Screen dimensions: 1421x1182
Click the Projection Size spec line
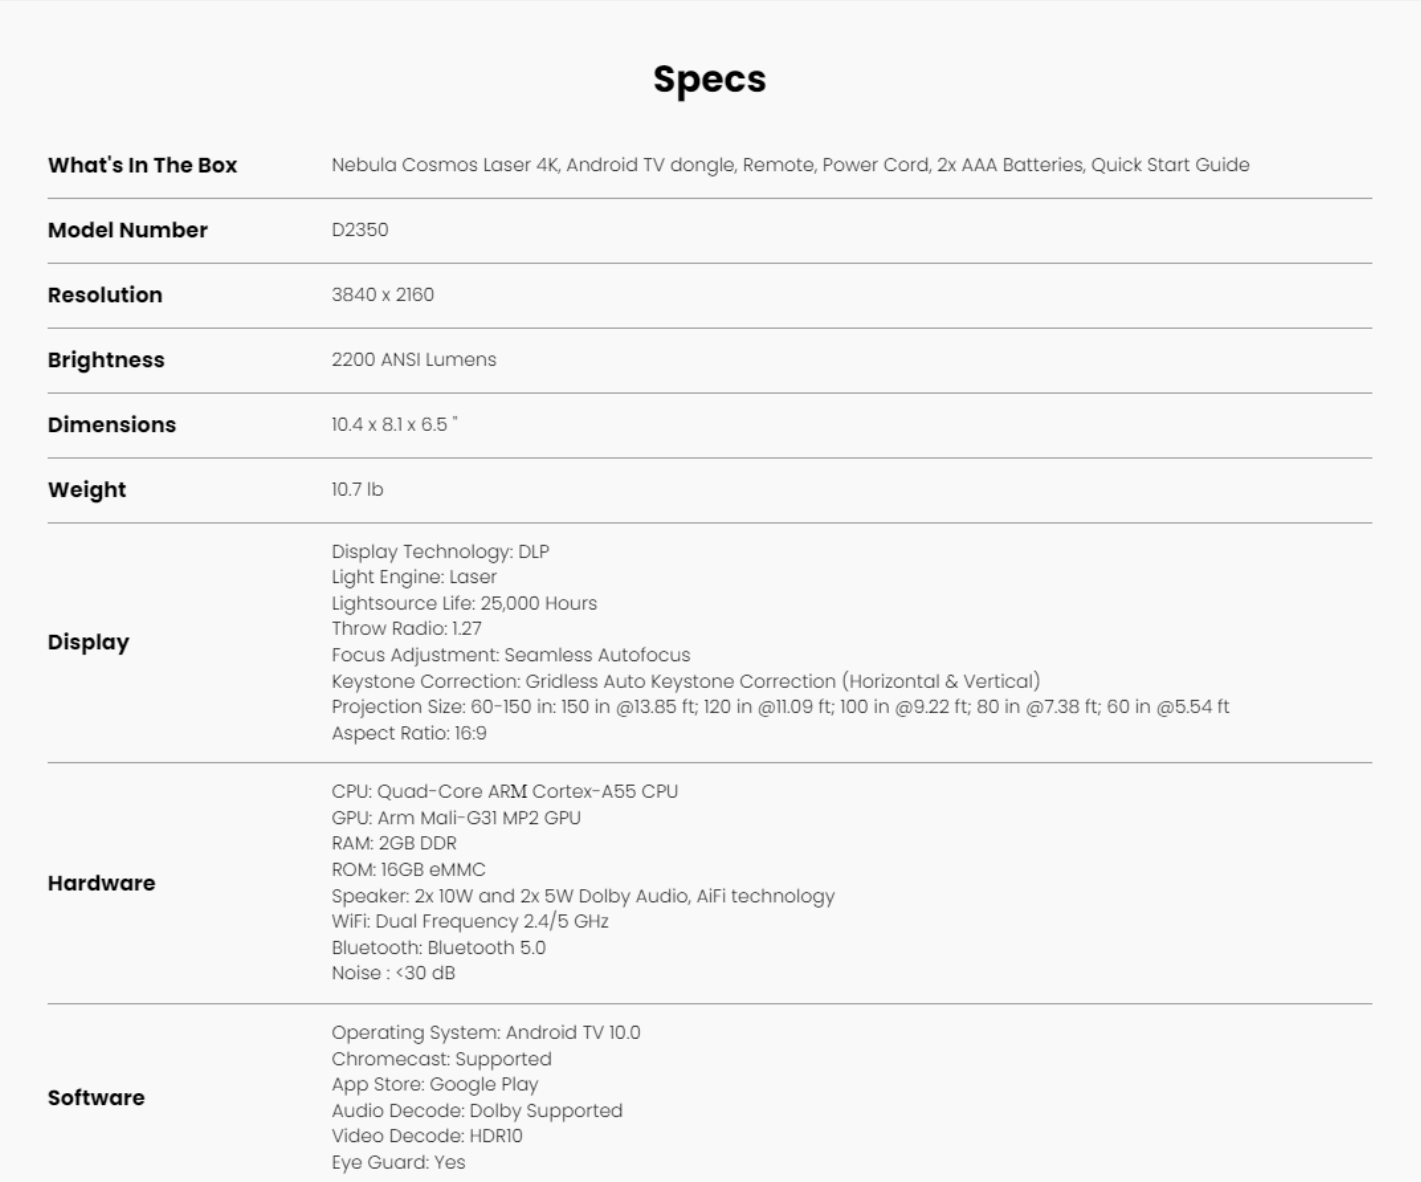tap(781, 707)
